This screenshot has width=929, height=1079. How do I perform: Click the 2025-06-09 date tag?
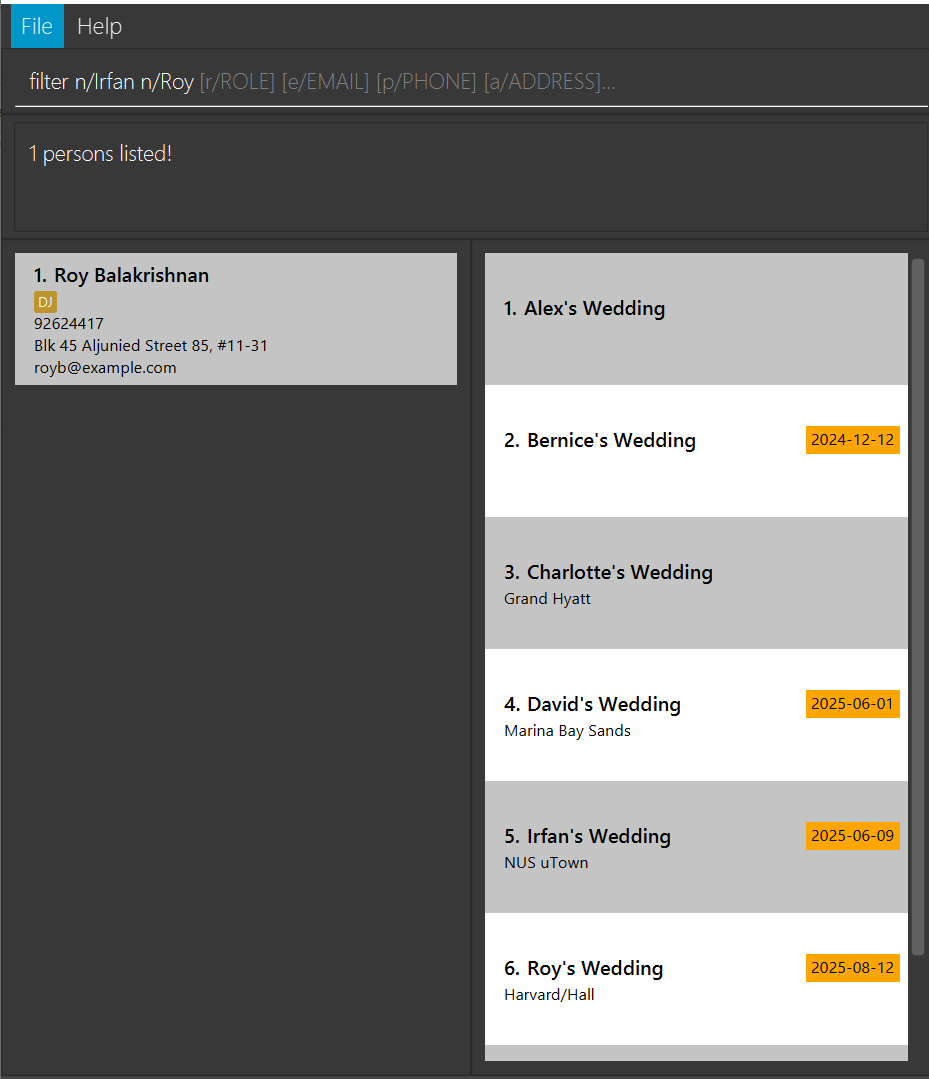pos(853,836)
